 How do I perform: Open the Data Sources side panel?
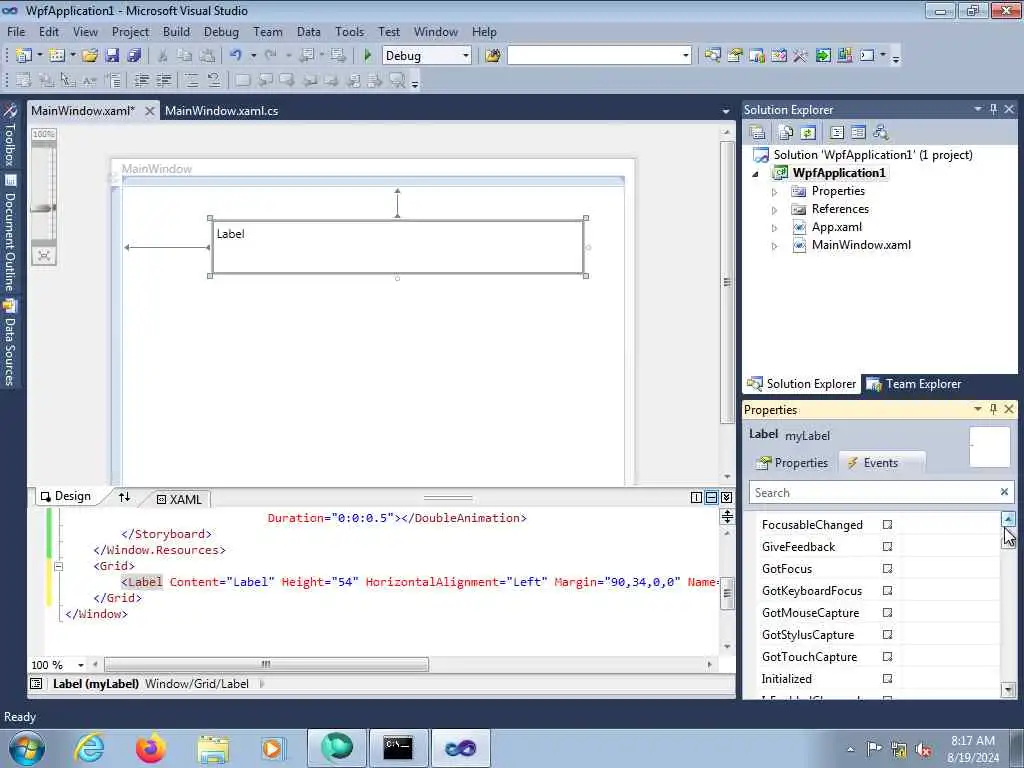[10, 343]
